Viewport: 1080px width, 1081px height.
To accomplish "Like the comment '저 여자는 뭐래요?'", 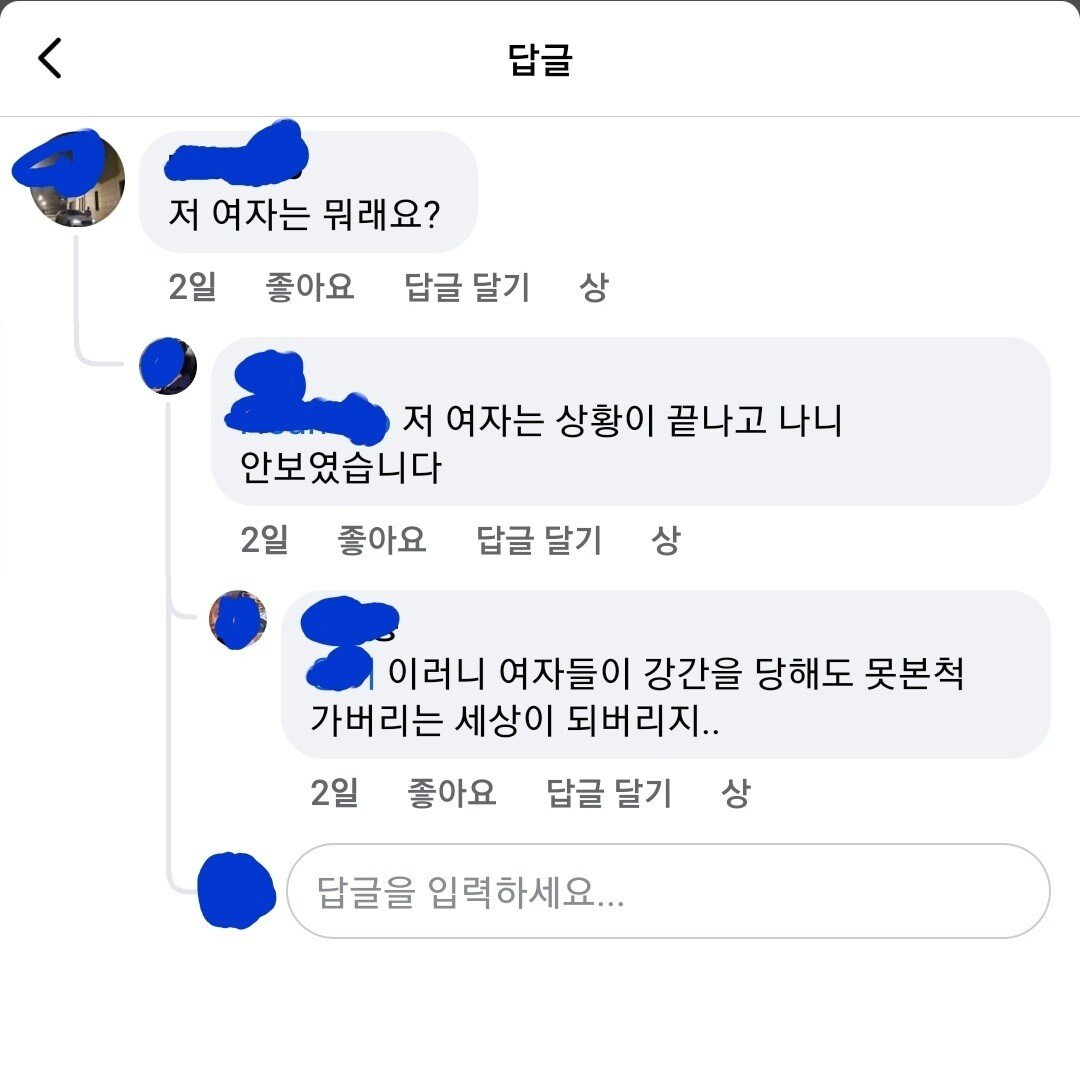I will [x=309, y=287].
